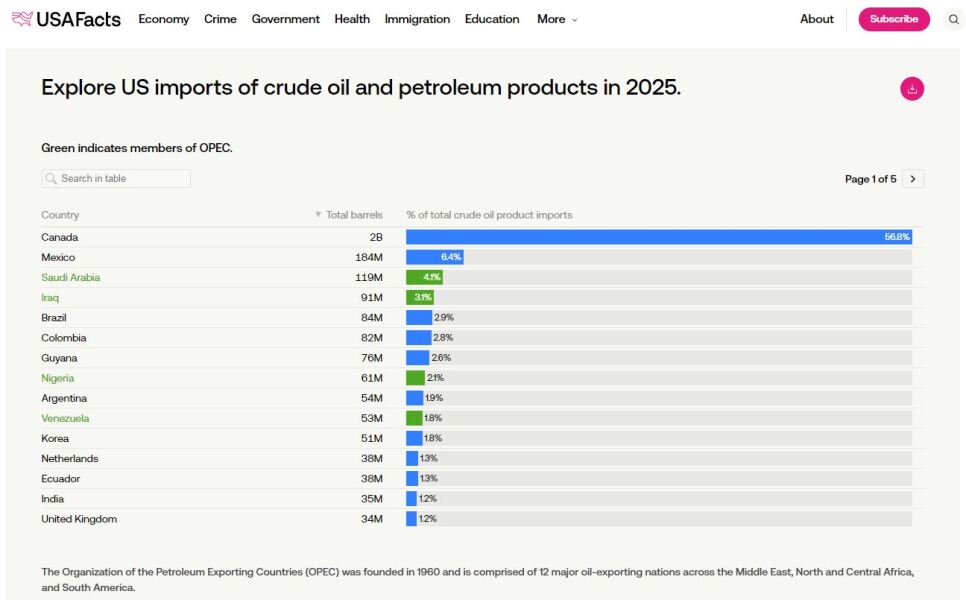
Task: Go to Immigration section
Action: tap(417, 19)
